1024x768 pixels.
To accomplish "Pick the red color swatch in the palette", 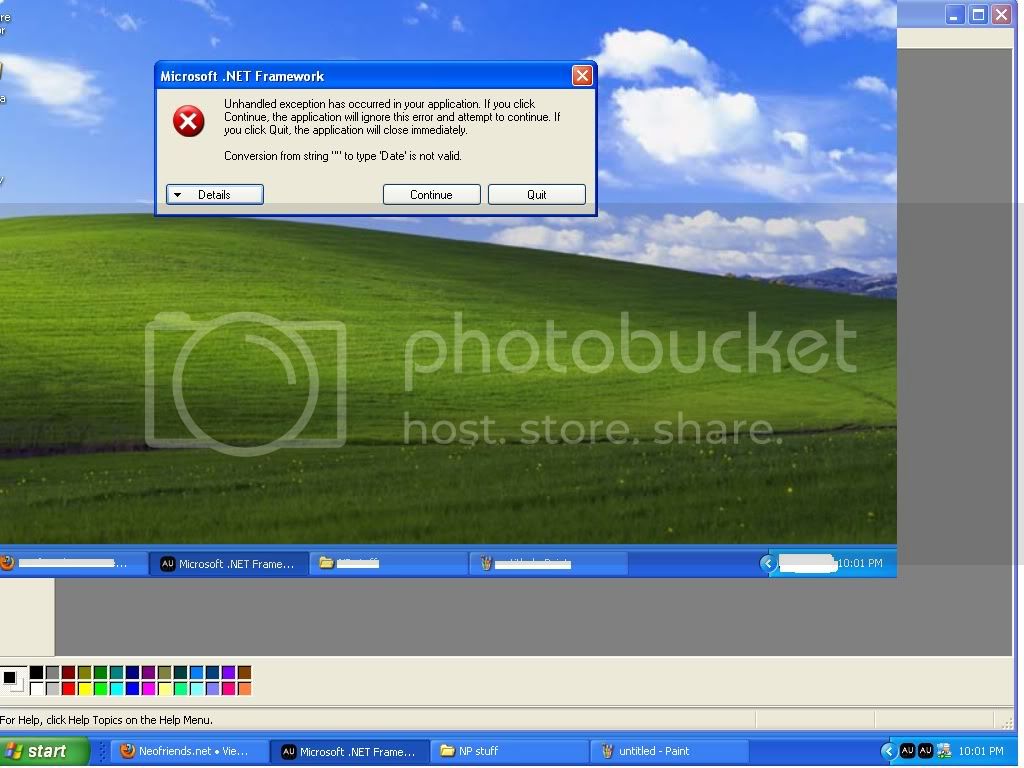I will point(68,688).
